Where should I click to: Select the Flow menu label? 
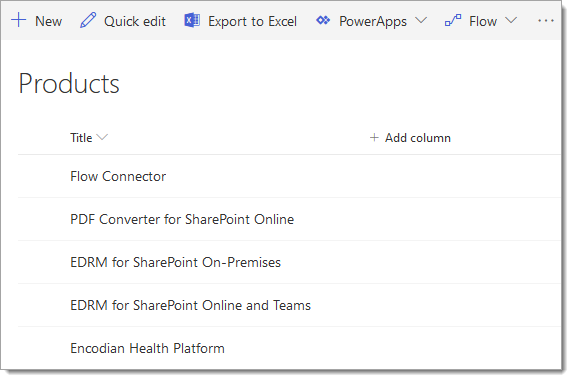click(483, 21)
